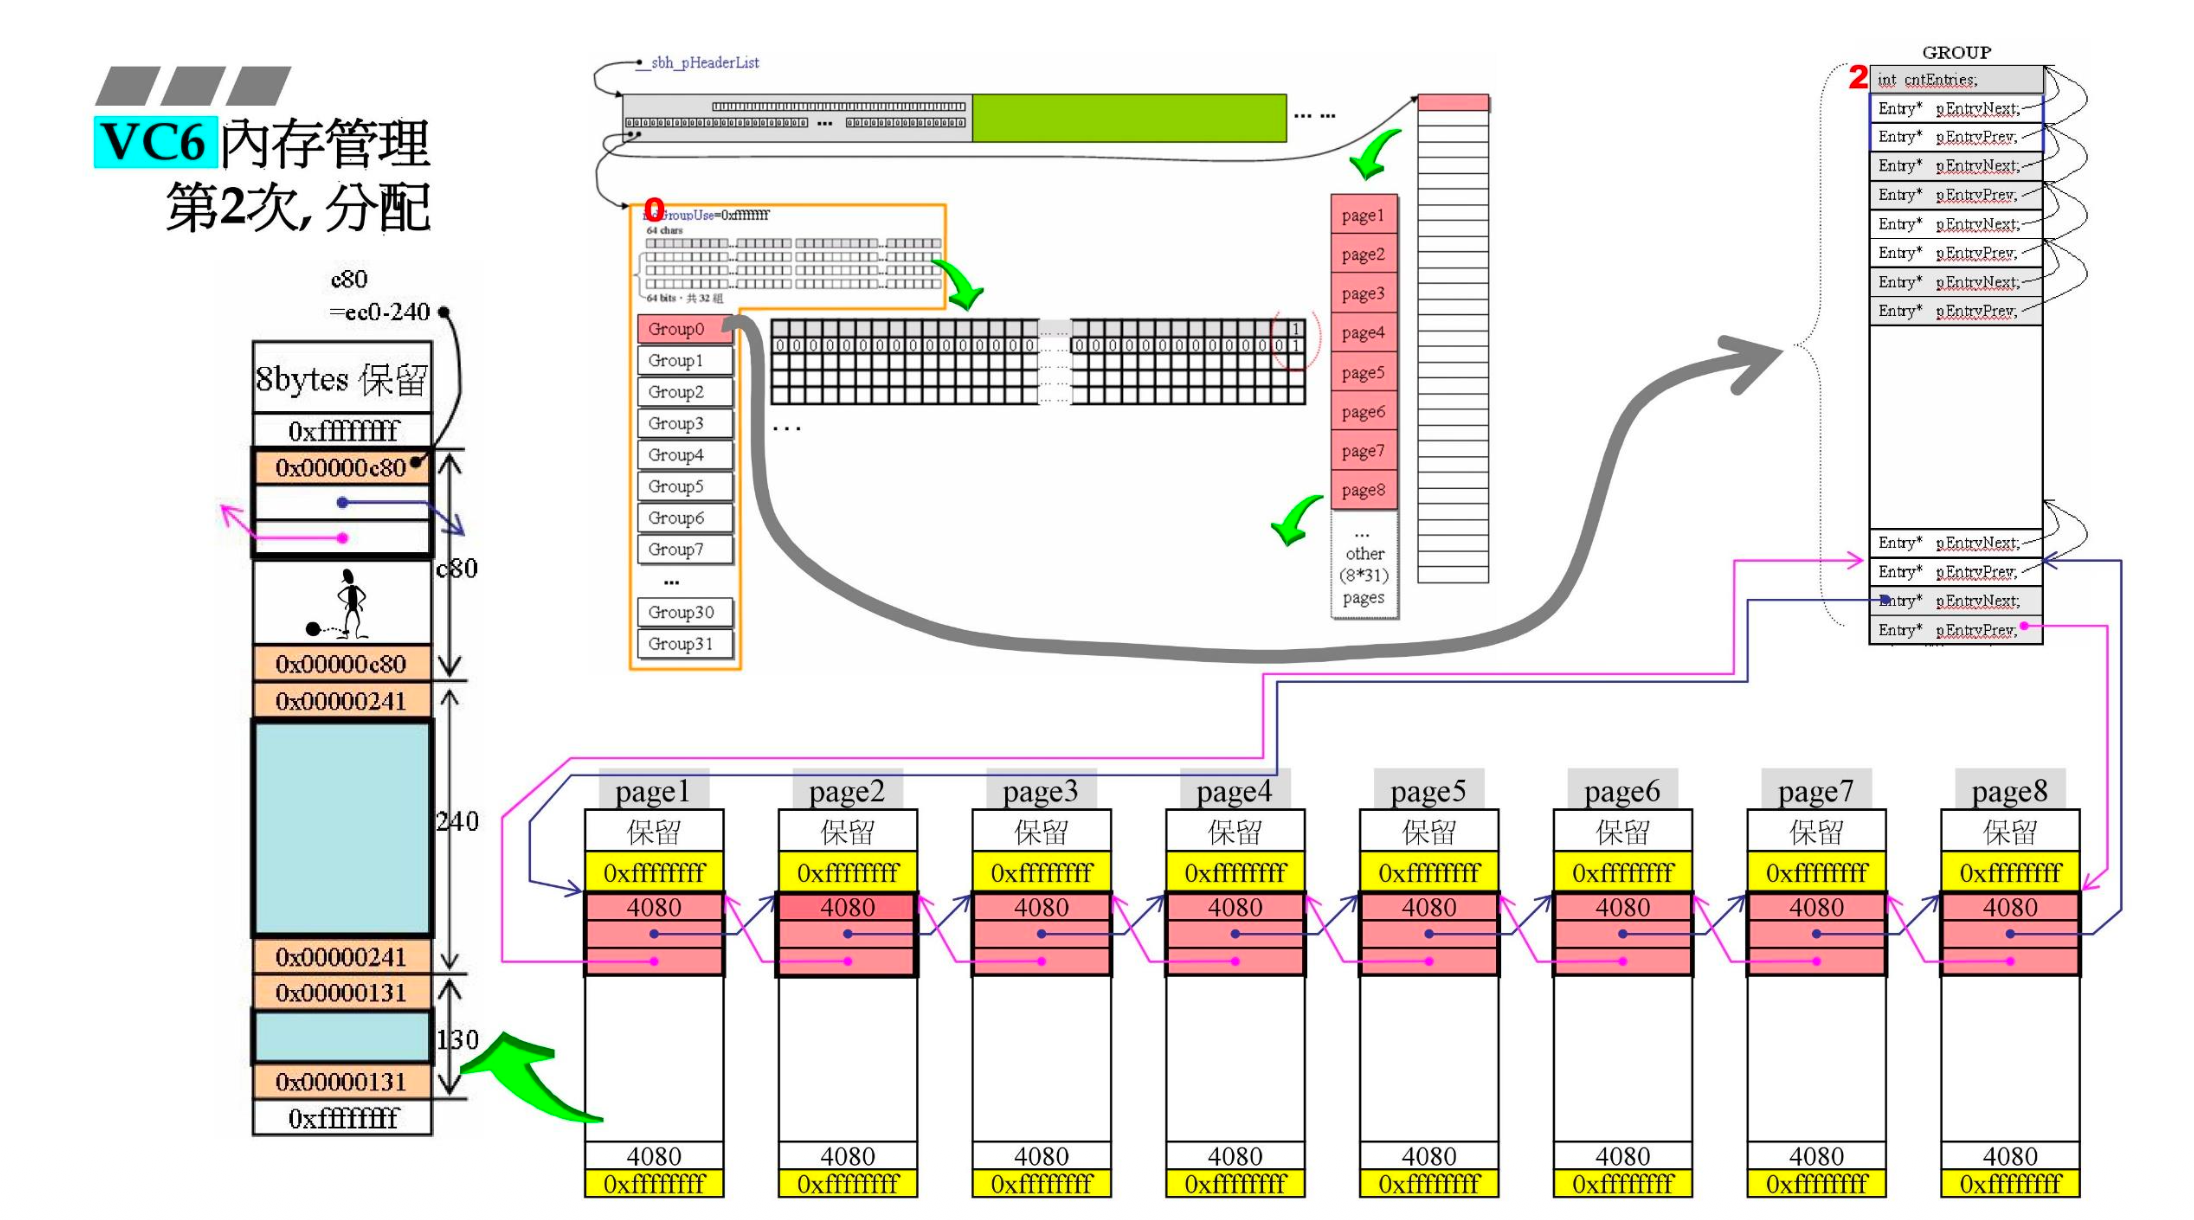Click the GROUP structure title
Screen dimensions: 2194x1220
1956,52
